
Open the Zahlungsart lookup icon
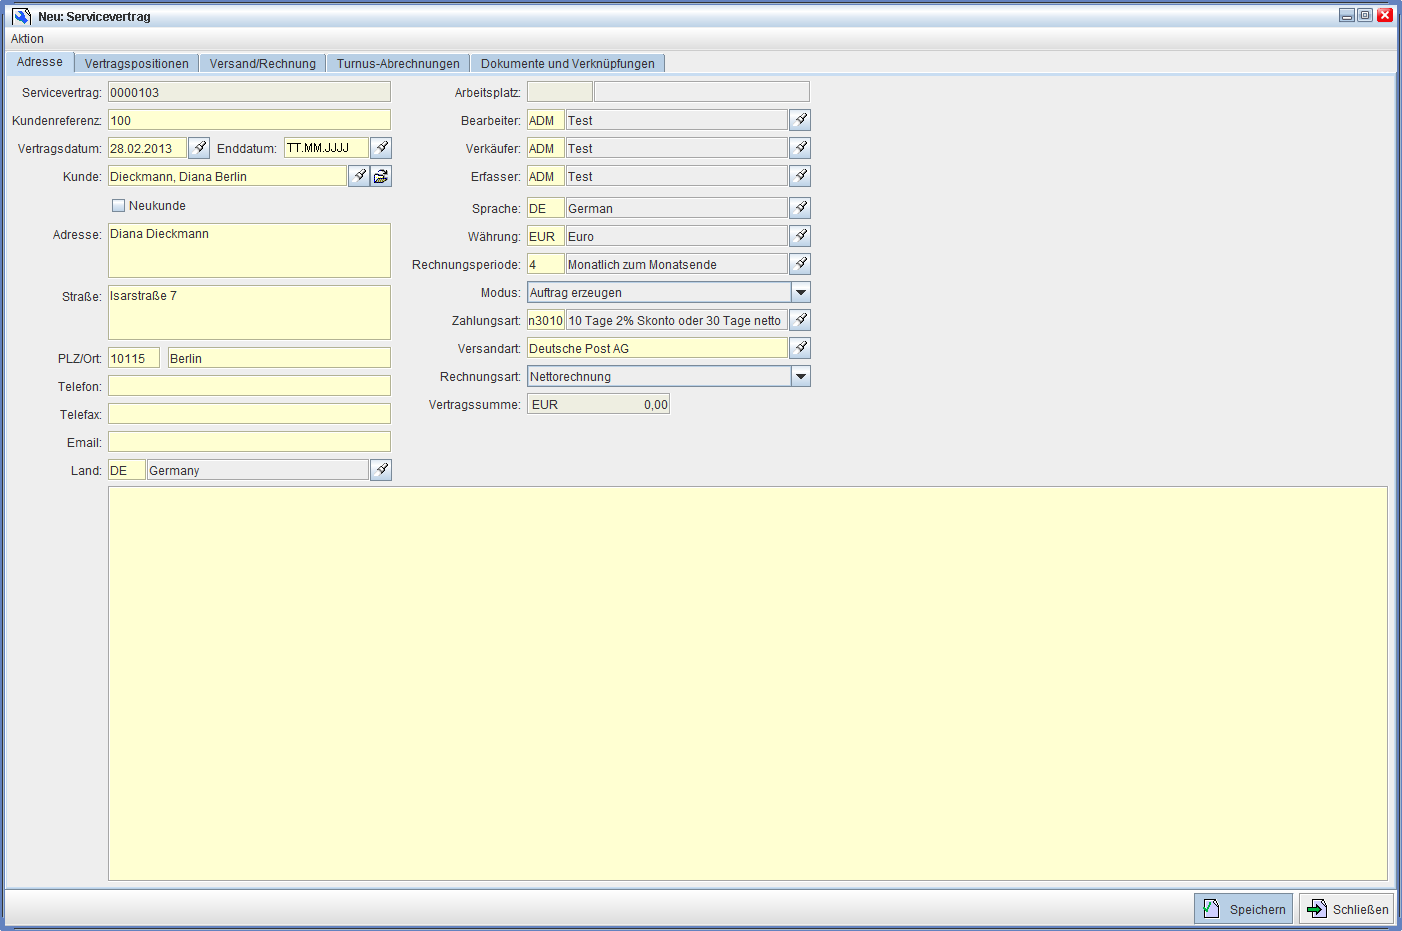click(x=800, y=320)
